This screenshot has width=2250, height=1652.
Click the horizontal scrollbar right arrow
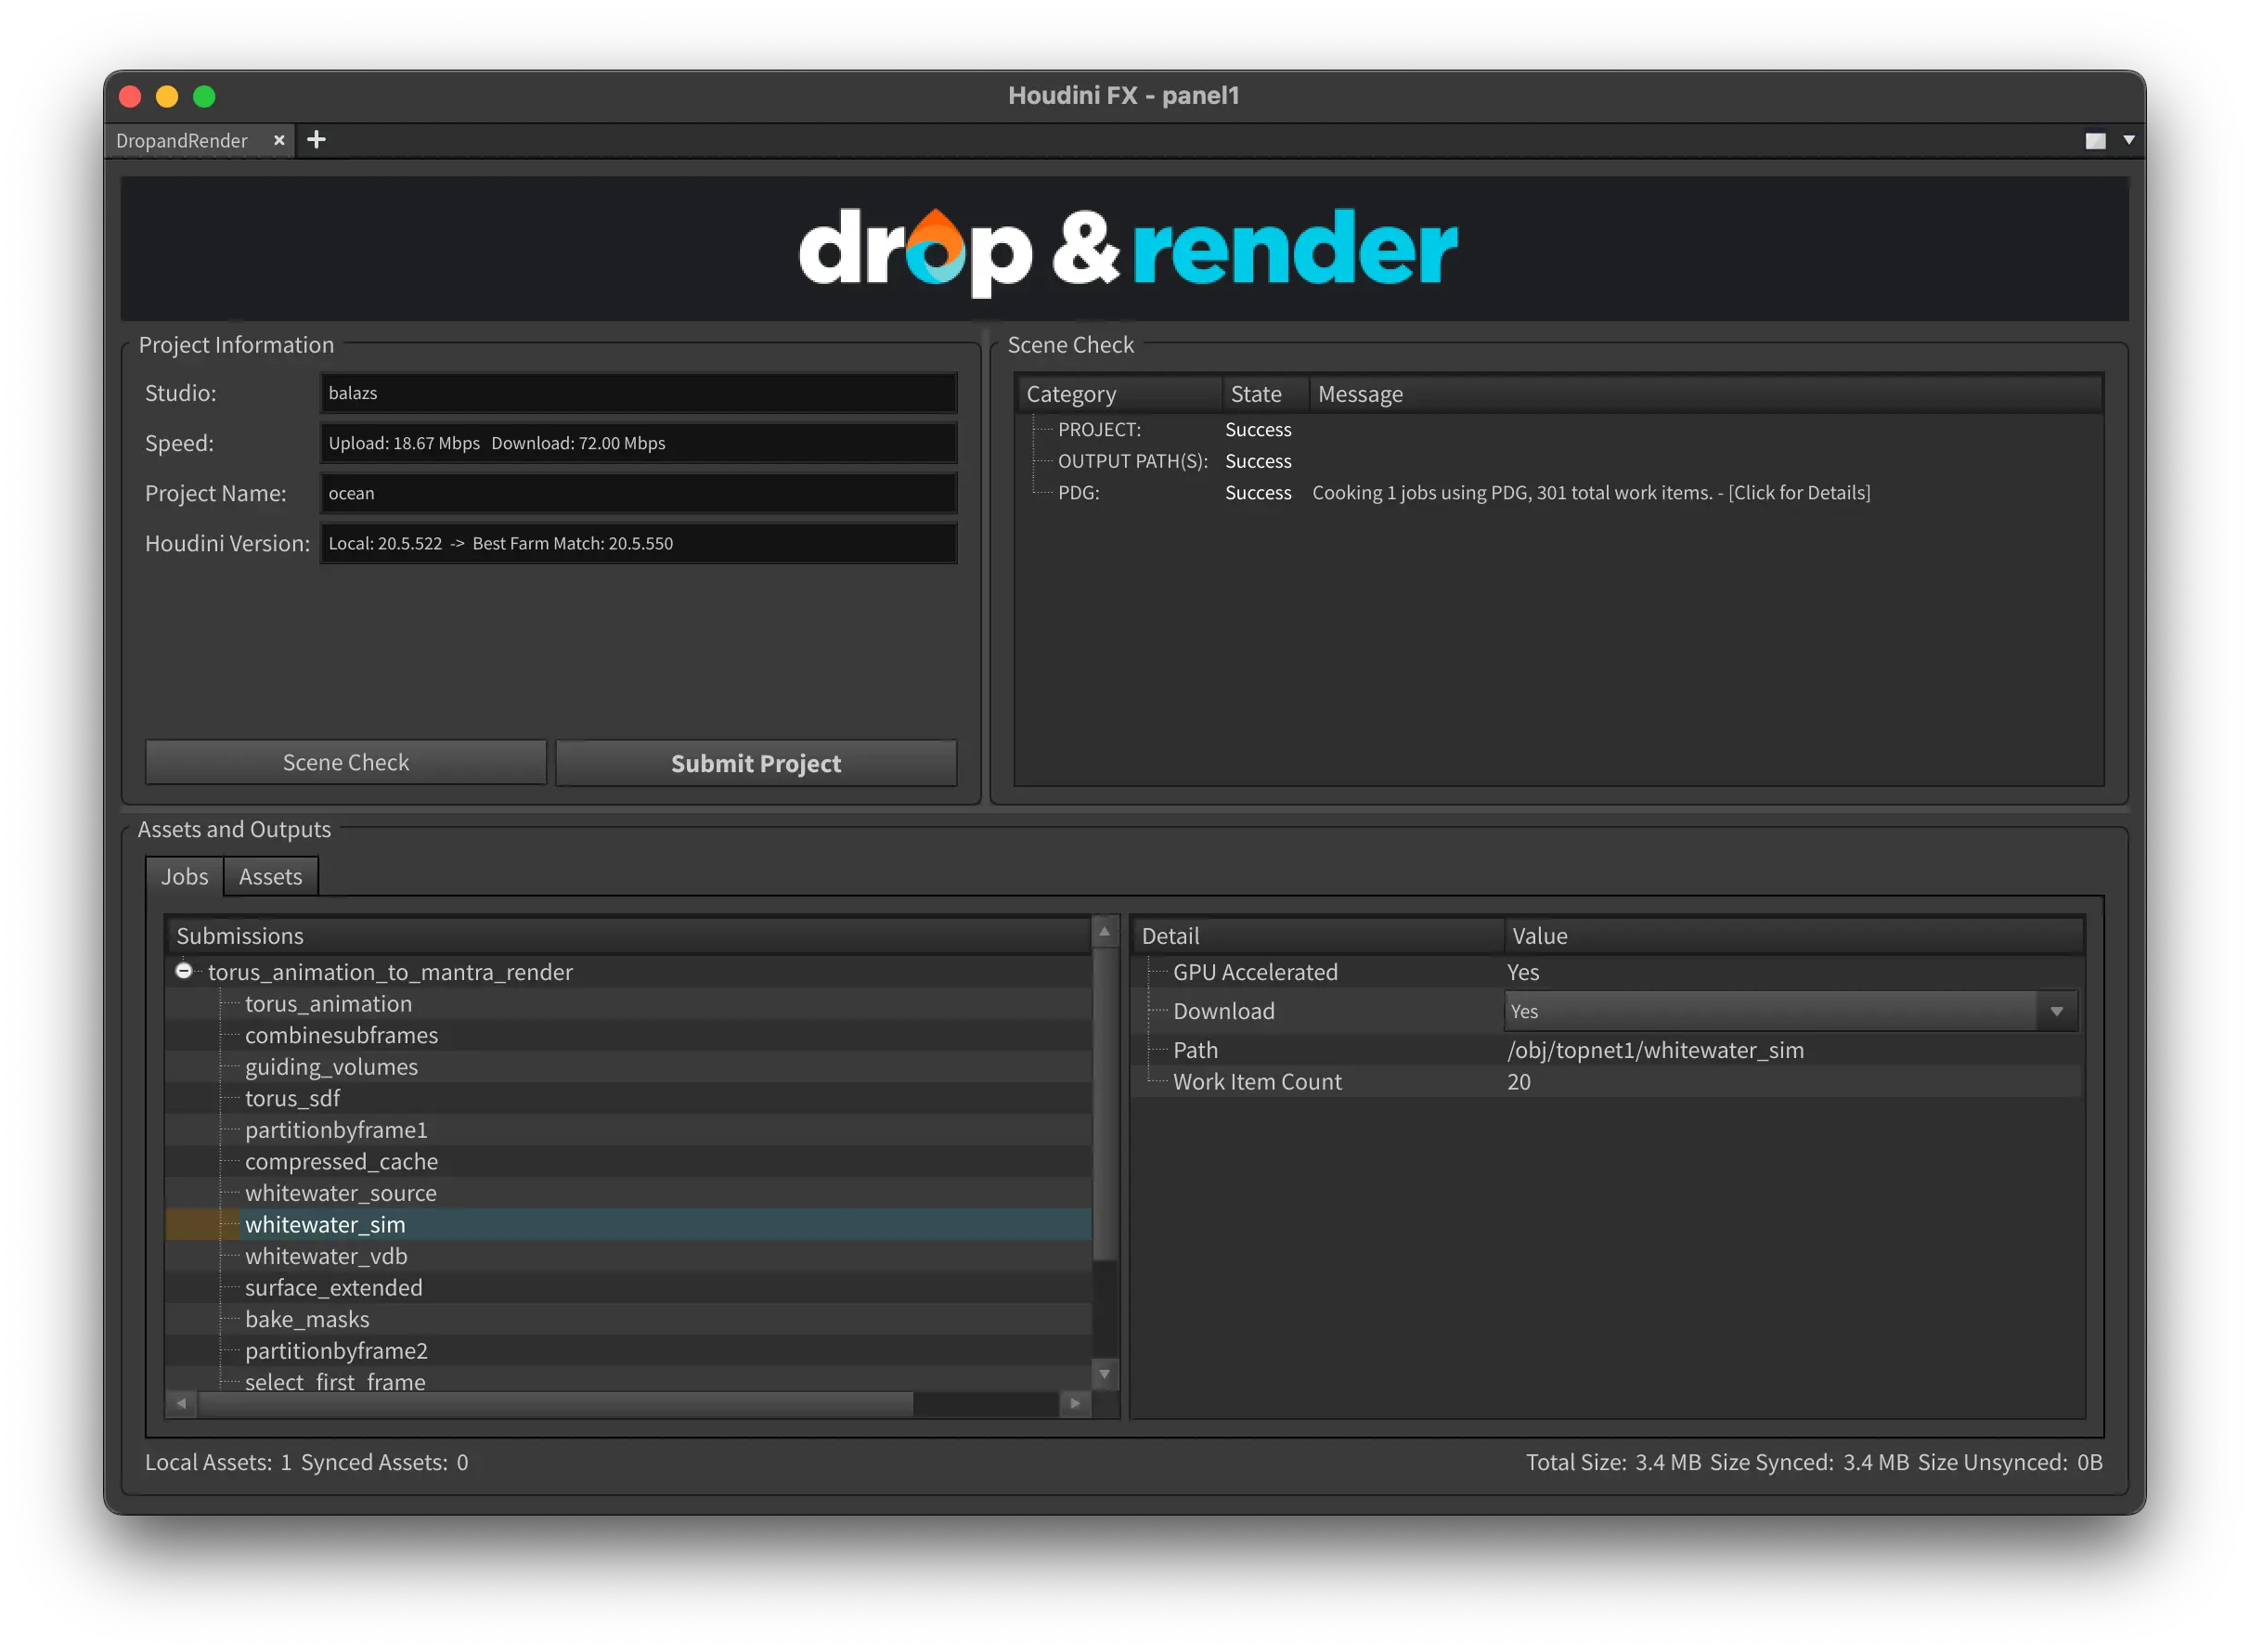click(x=1075, y=1403)
